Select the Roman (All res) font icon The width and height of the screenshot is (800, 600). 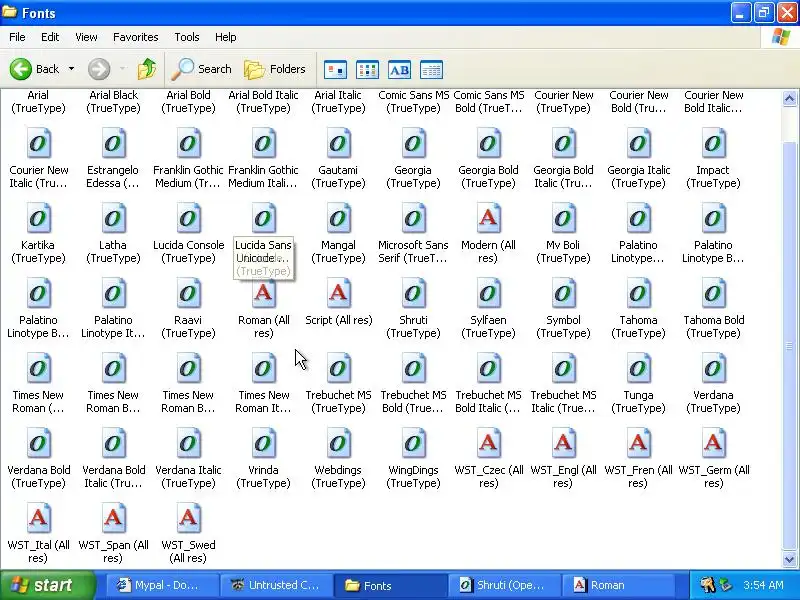coord(263,293)
